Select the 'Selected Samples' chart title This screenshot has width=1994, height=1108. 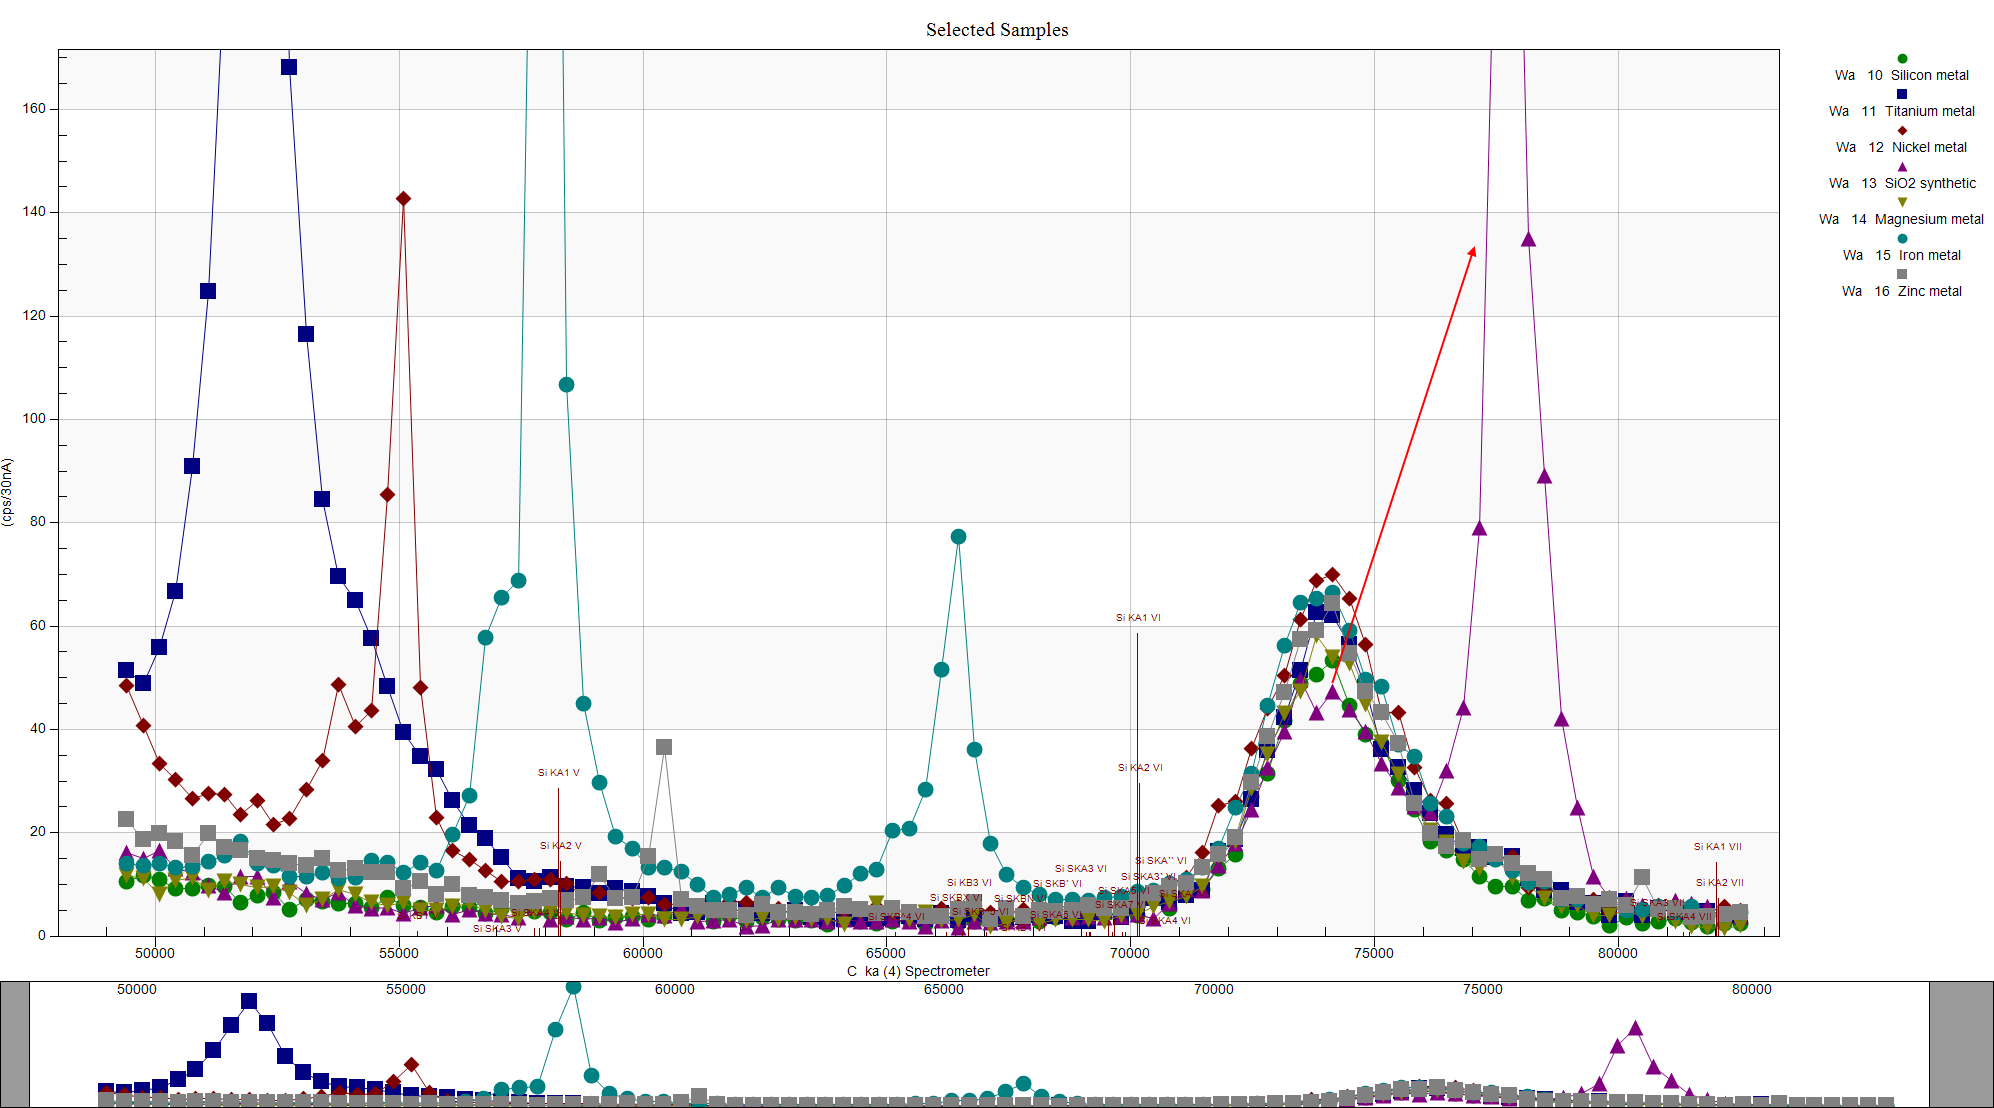(996, 30)
